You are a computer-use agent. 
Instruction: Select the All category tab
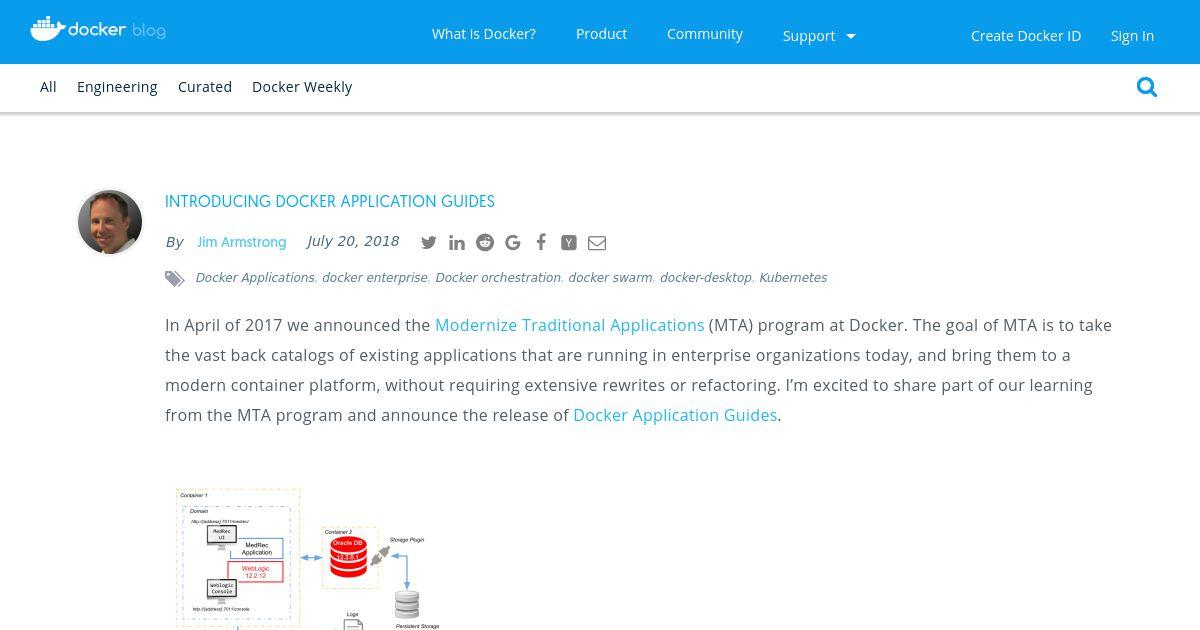coord(48,87)
